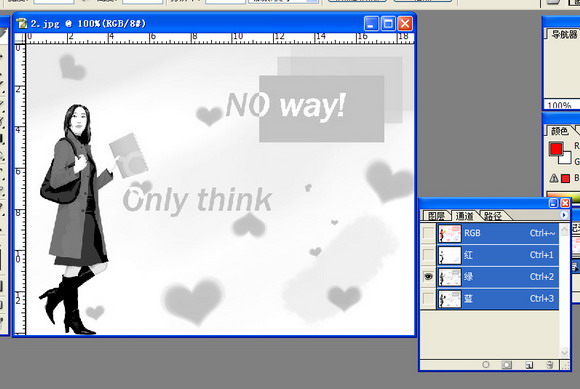Load channel as selection circle icon
Screen dimensions: 580x389
[x=486, y=365]
